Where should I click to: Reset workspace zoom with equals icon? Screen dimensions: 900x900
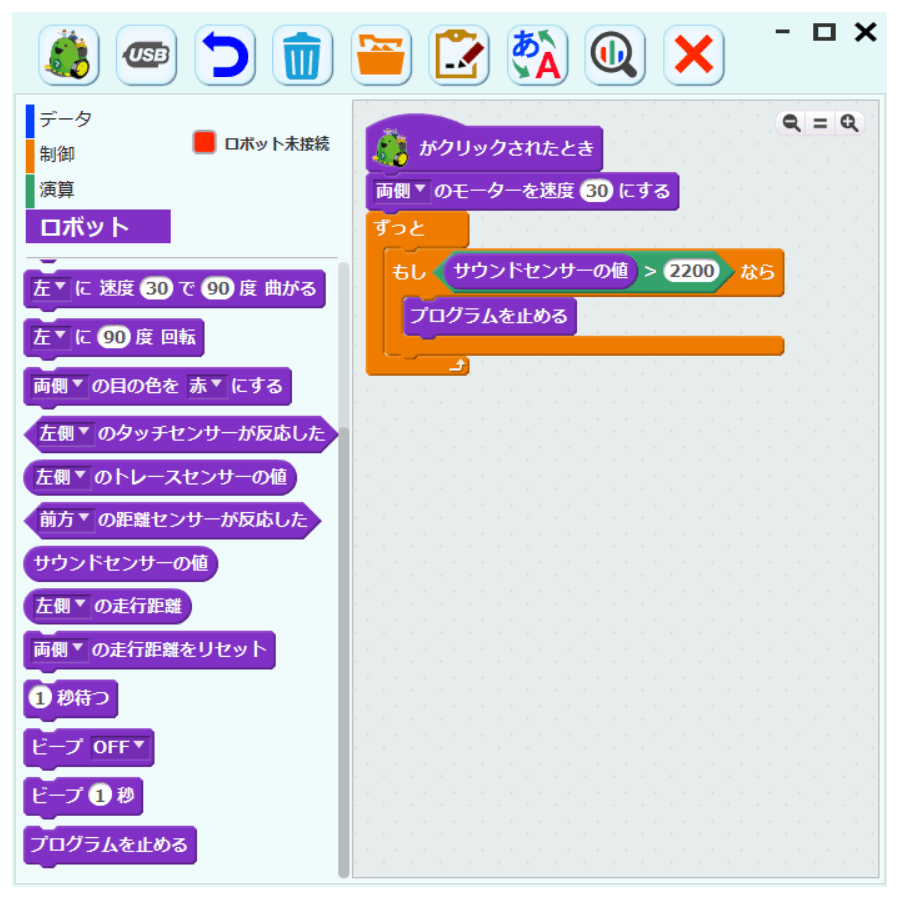tap(820, 123)
